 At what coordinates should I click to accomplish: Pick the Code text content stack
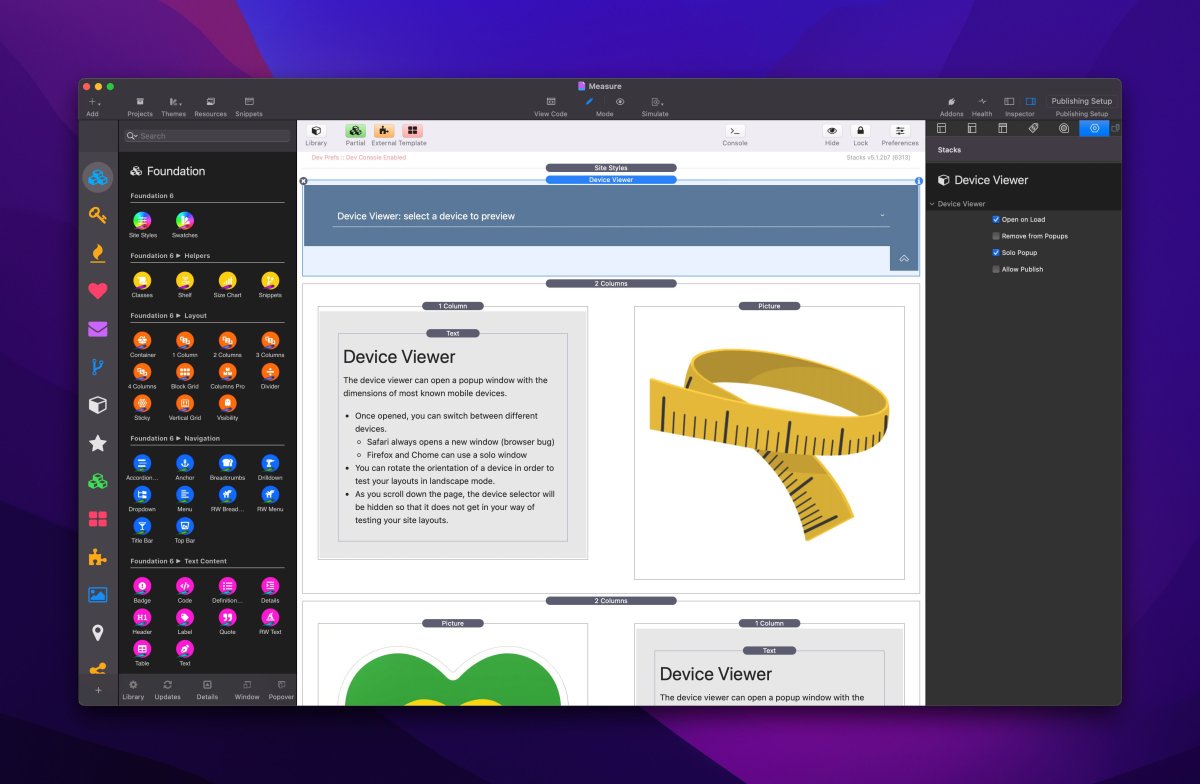pos(185,586)
